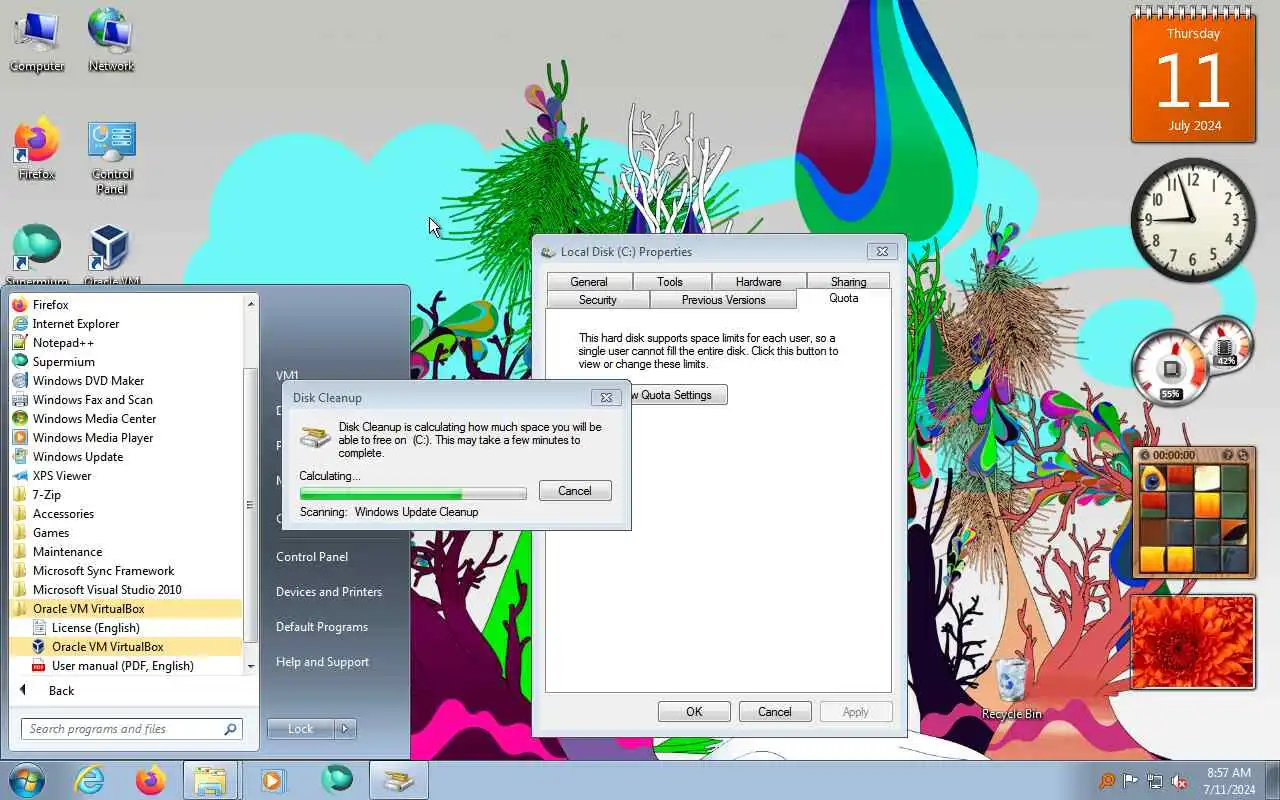Viewport: 1280px width, 800px height.
Task: Switch to the Sharing tab
Action: (x=848, y=282)
